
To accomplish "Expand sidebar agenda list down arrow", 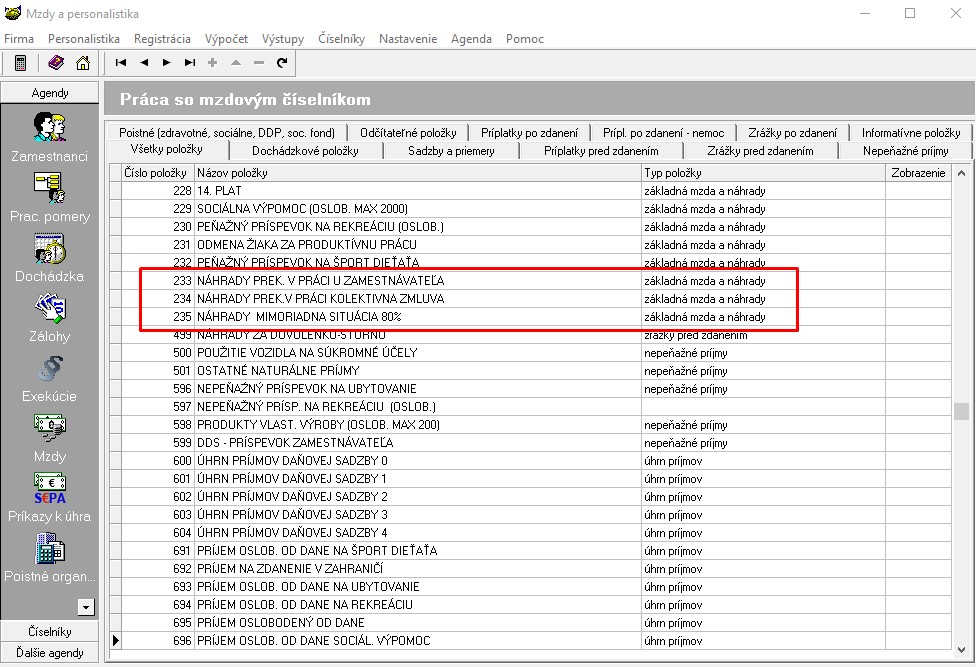I will pyautogui.click(x=87, y=607).
